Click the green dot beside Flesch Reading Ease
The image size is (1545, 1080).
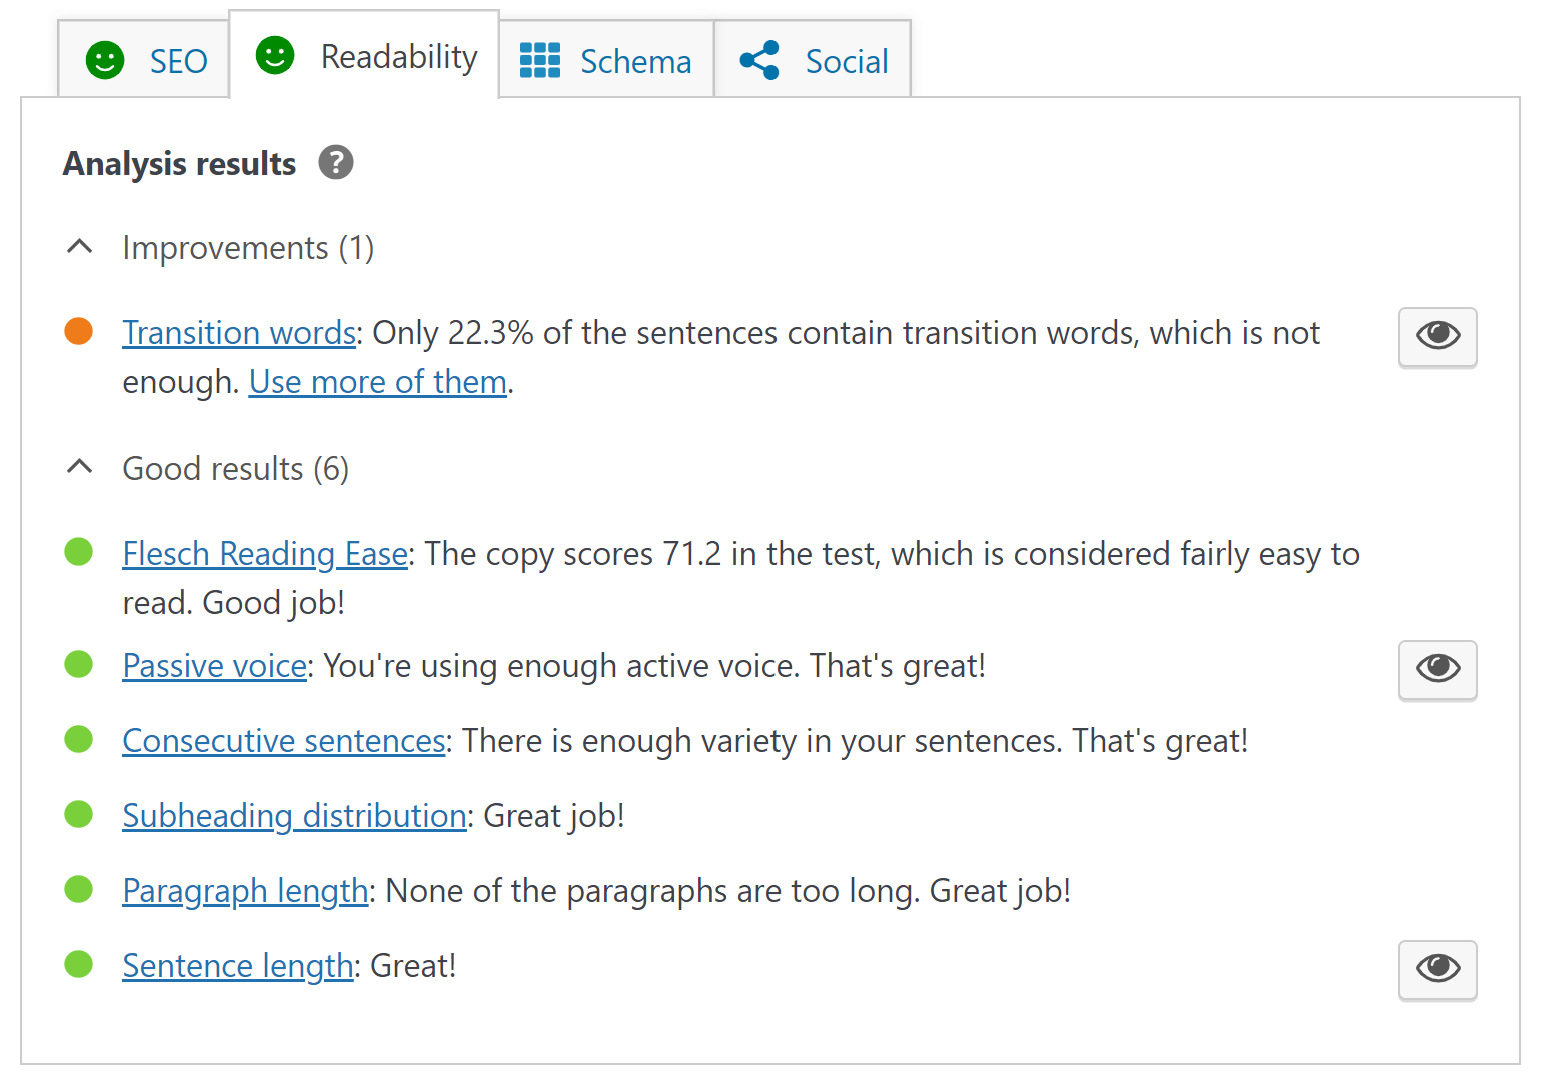pos(78,552)
